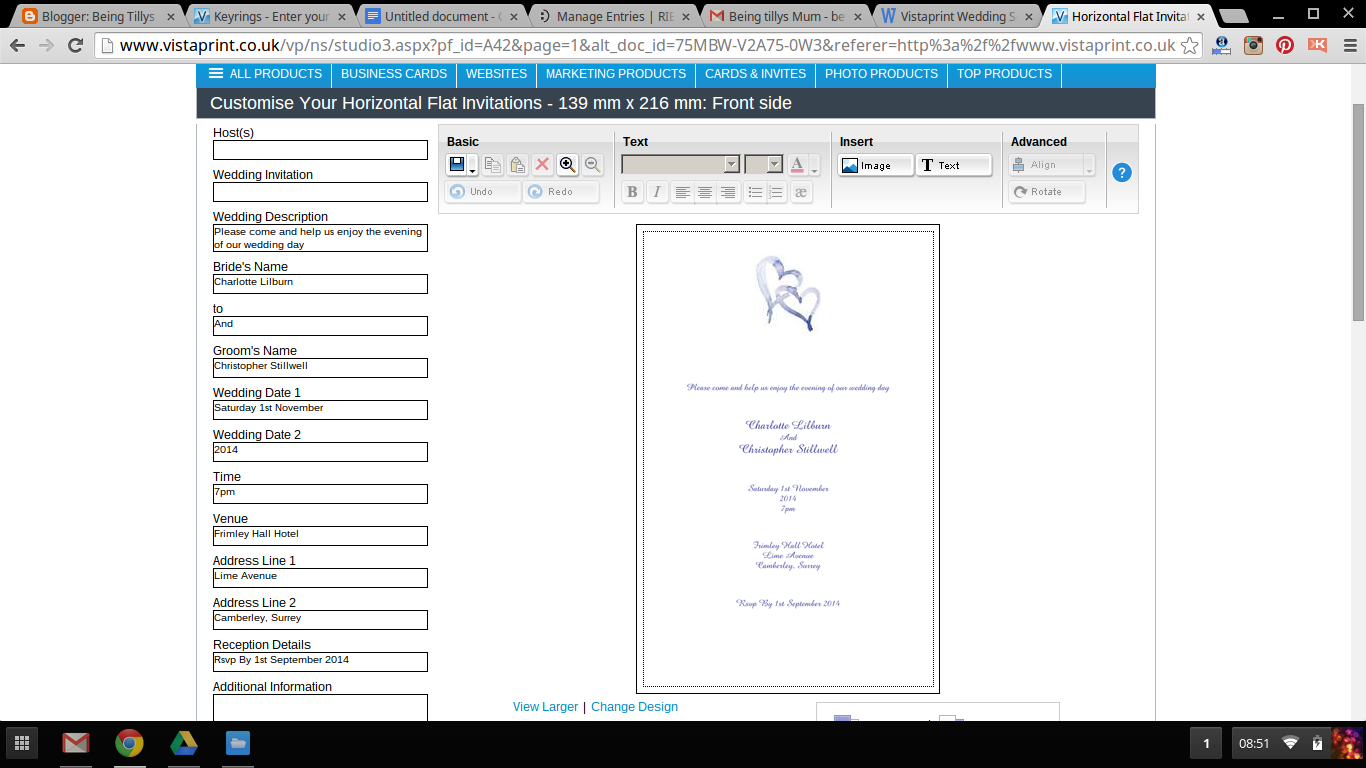Toggle Bold text formatting

tap(632, 192)
